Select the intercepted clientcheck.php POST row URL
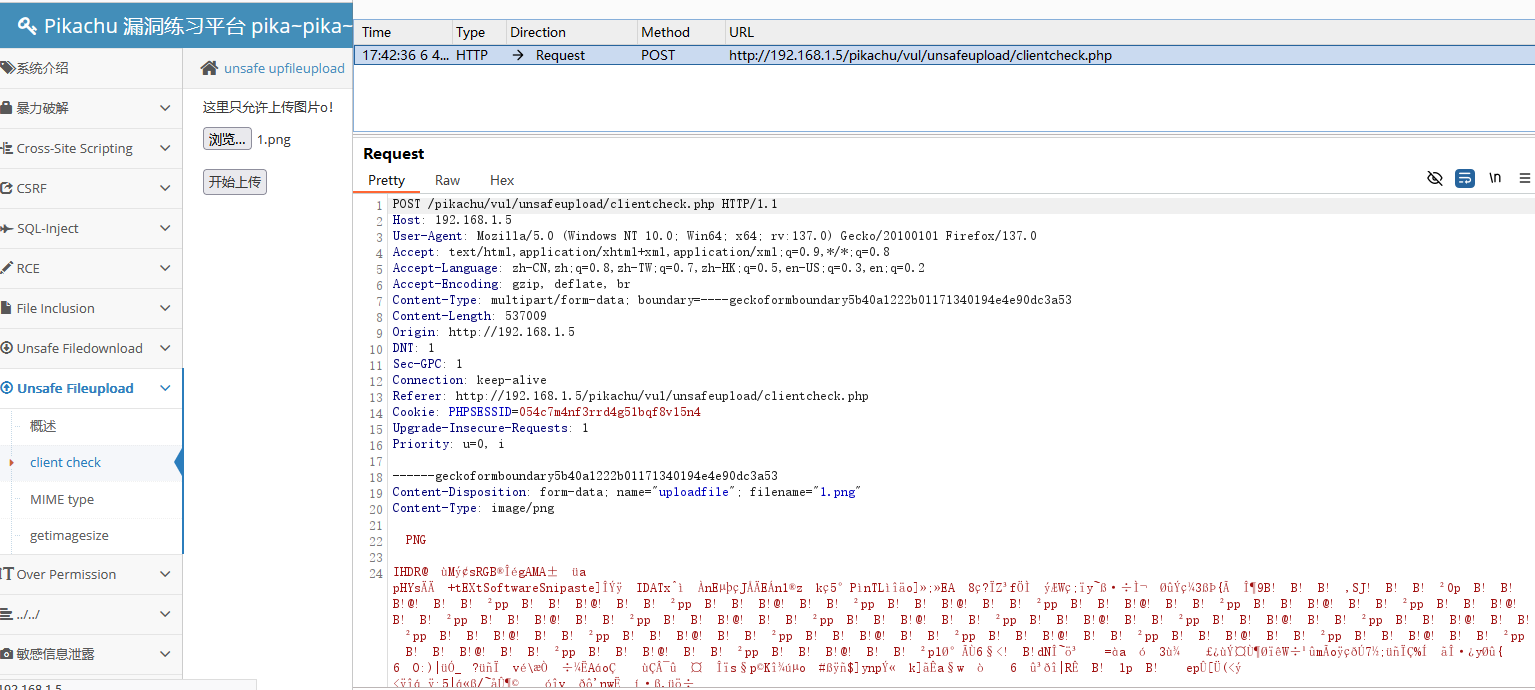Image resolution: width=1535 pixels, height=690 pixels. click(920, 55)
